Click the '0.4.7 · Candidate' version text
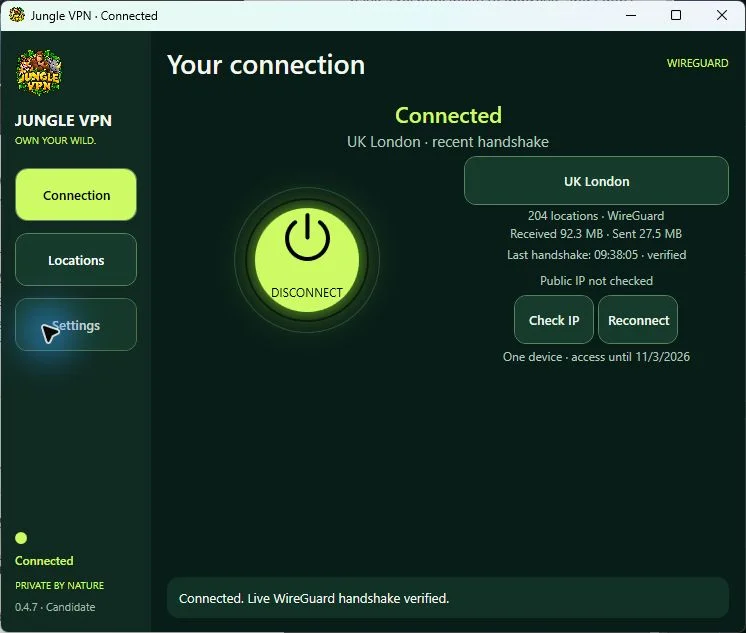 [x=55, y=607]
